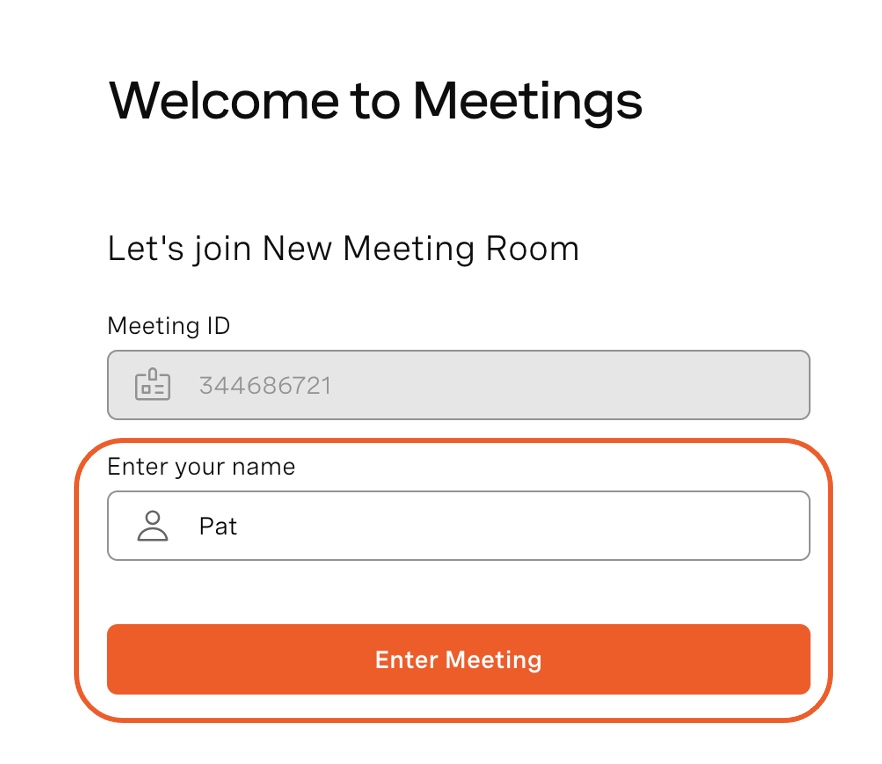Click the disabled Meeting ID field
Image resolution: width=882 pixels, height=764 pixels.
(458, 385)
